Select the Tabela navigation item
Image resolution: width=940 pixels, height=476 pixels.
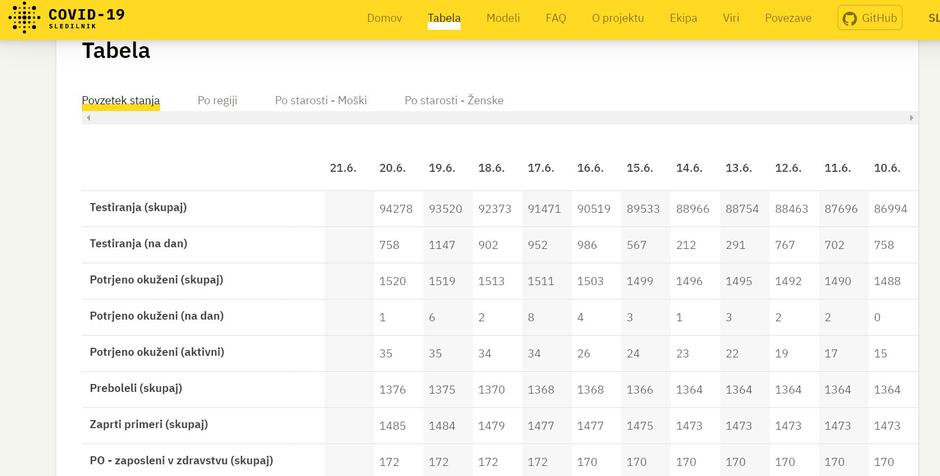tap(444, 18)
